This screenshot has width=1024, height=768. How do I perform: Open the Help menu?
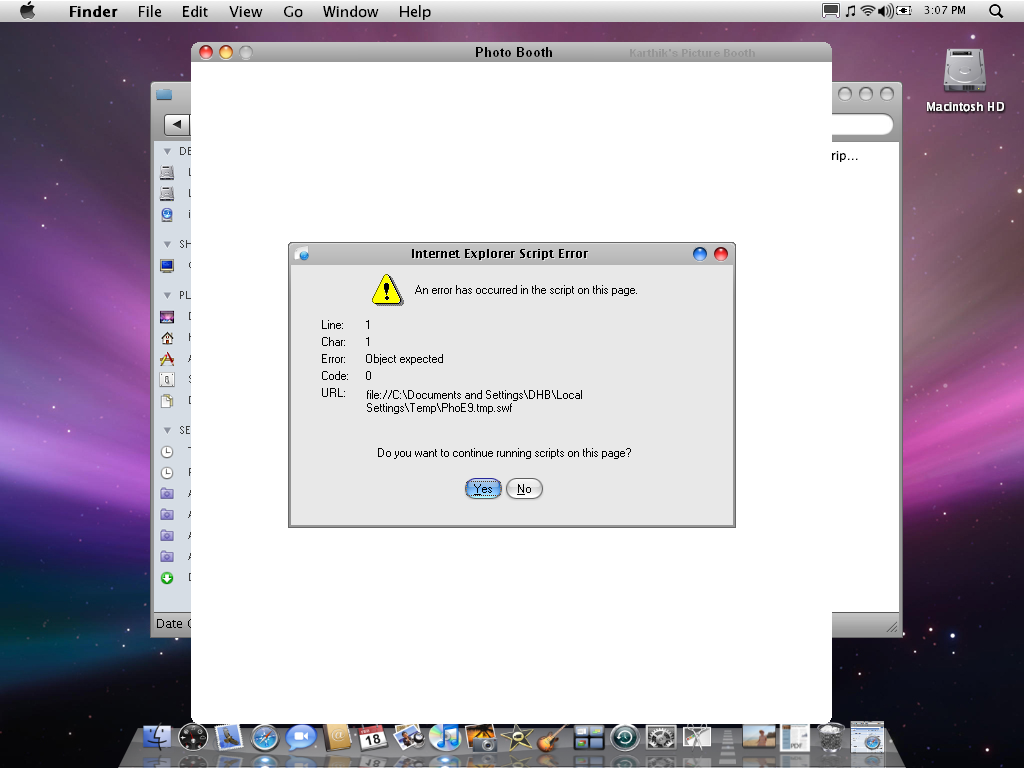pos(415,12)
